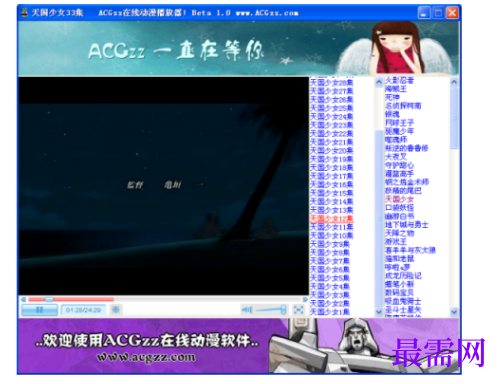This screenshot has width=504, height=384.
Task: Select 哆啦a梦 in the anime list
Action: (x=398, y=267)
